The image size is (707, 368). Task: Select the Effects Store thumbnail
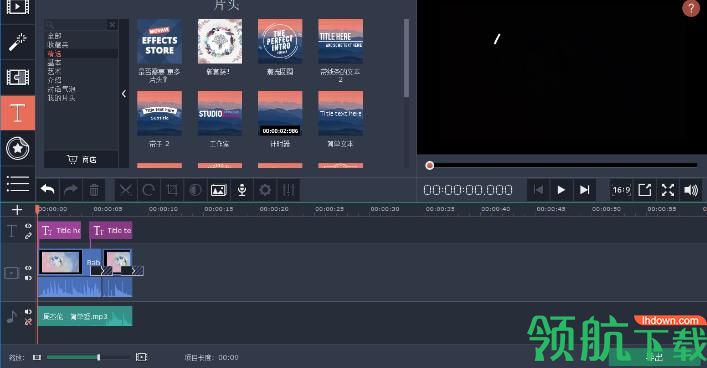160,41
